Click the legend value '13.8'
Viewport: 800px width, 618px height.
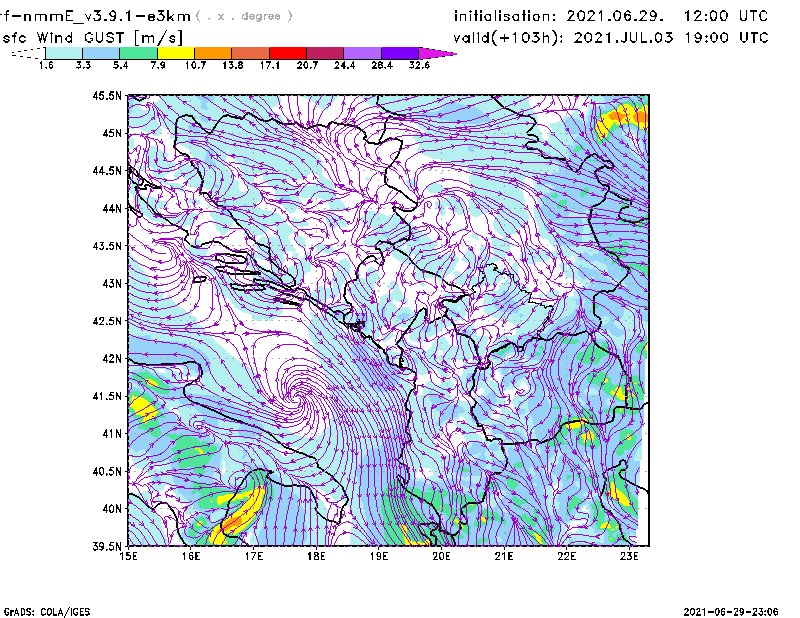click(233, 65)
